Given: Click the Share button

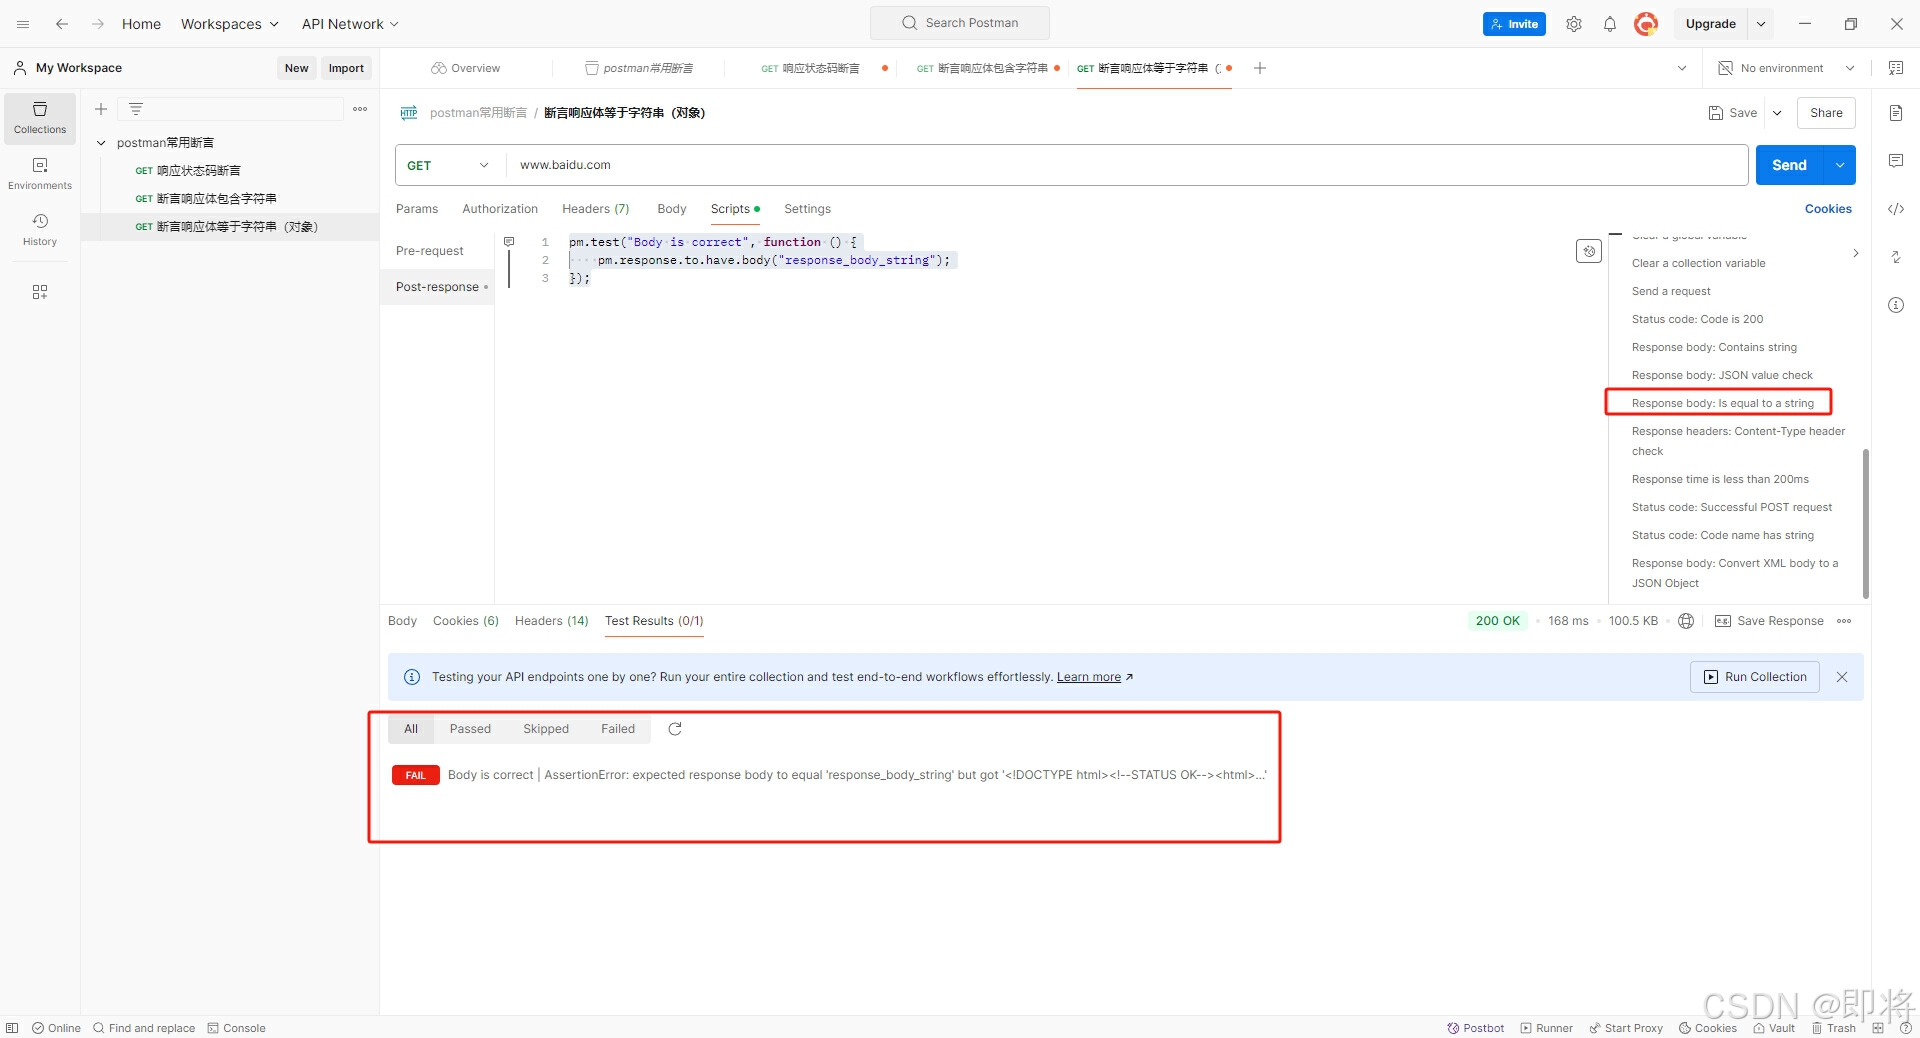Looking at the screenshot, I should (1826, 113).
